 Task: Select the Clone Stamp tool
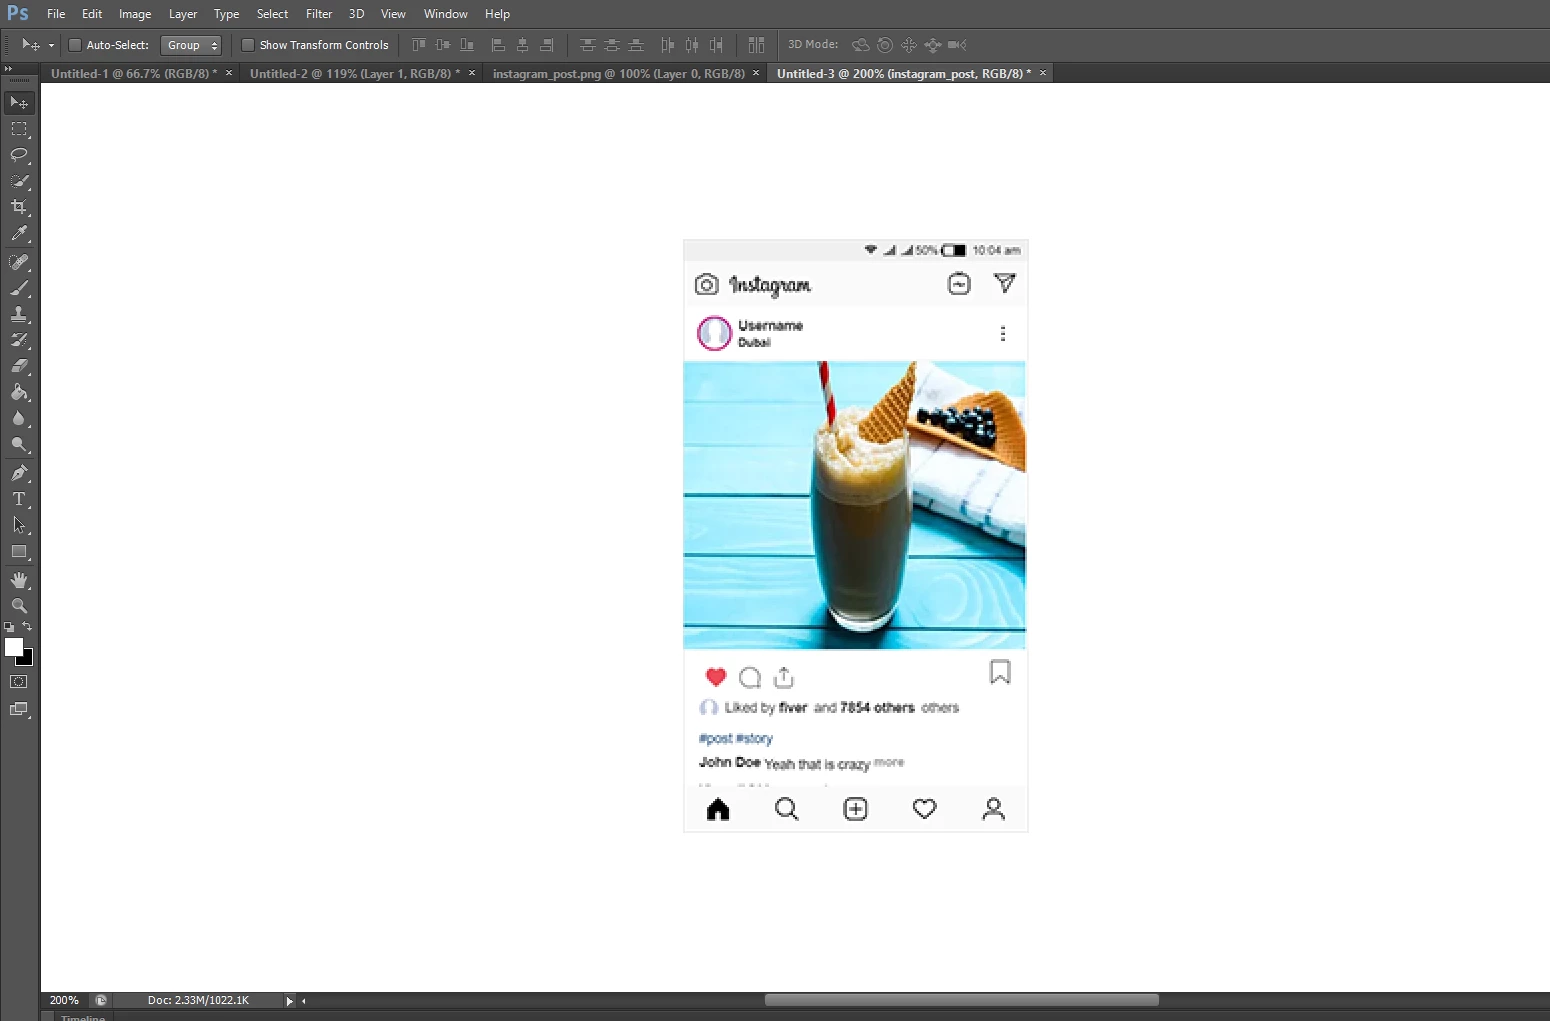pyautogui.click(x=19, y=314)
